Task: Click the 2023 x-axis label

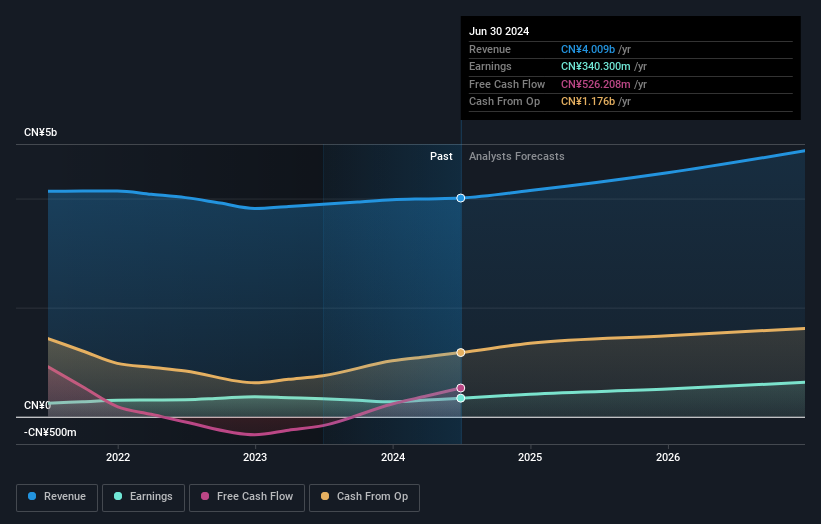Action: [x=255, y=457]
